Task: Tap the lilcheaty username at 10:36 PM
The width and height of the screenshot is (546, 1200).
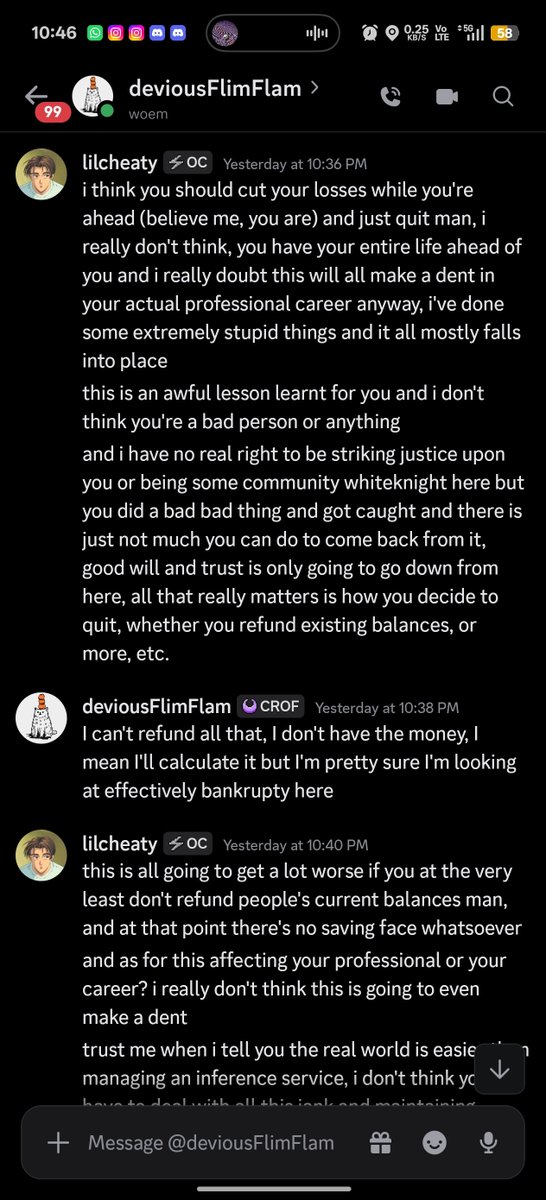Action: click(x=119, y=162)
